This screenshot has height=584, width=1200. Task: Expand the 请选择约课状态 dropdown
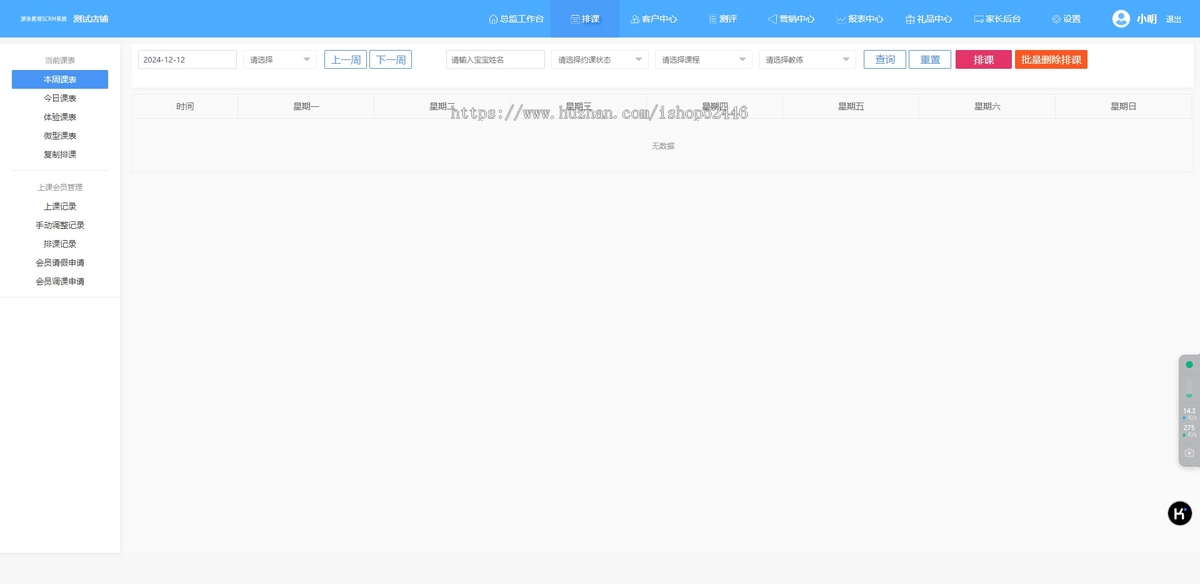pyautogui.click(x=600, y=60)
